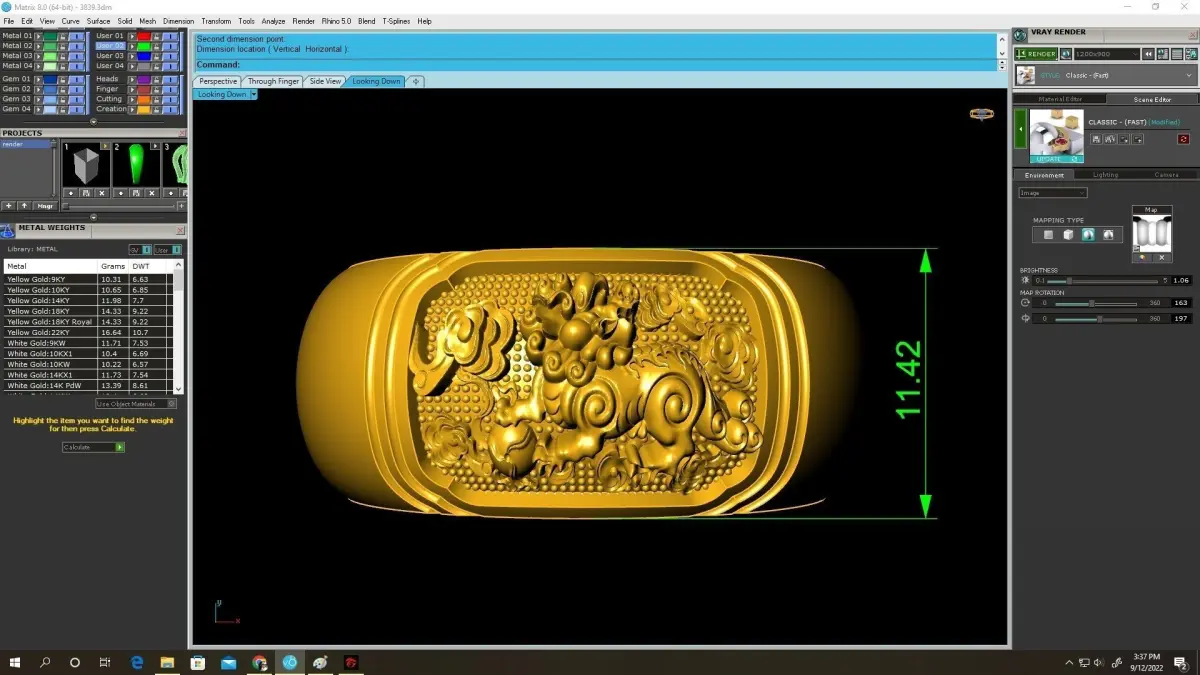
Task: Switch to the Scene Editor tab
Action: tap(1152, 99)
